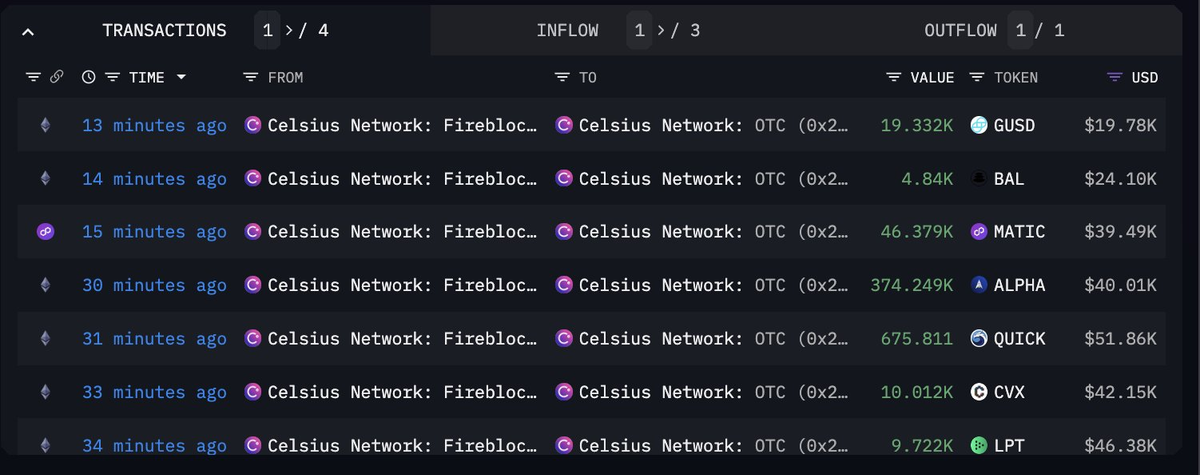Open the FROM column filter
Screen dimensions: 1200x475
point(251,77)
